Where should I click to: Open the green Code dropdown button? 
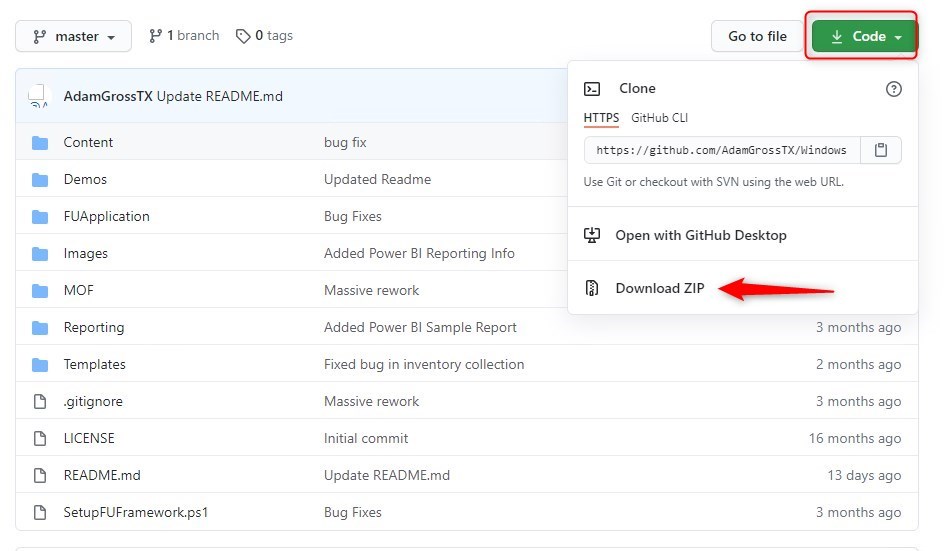coord(864,36)
